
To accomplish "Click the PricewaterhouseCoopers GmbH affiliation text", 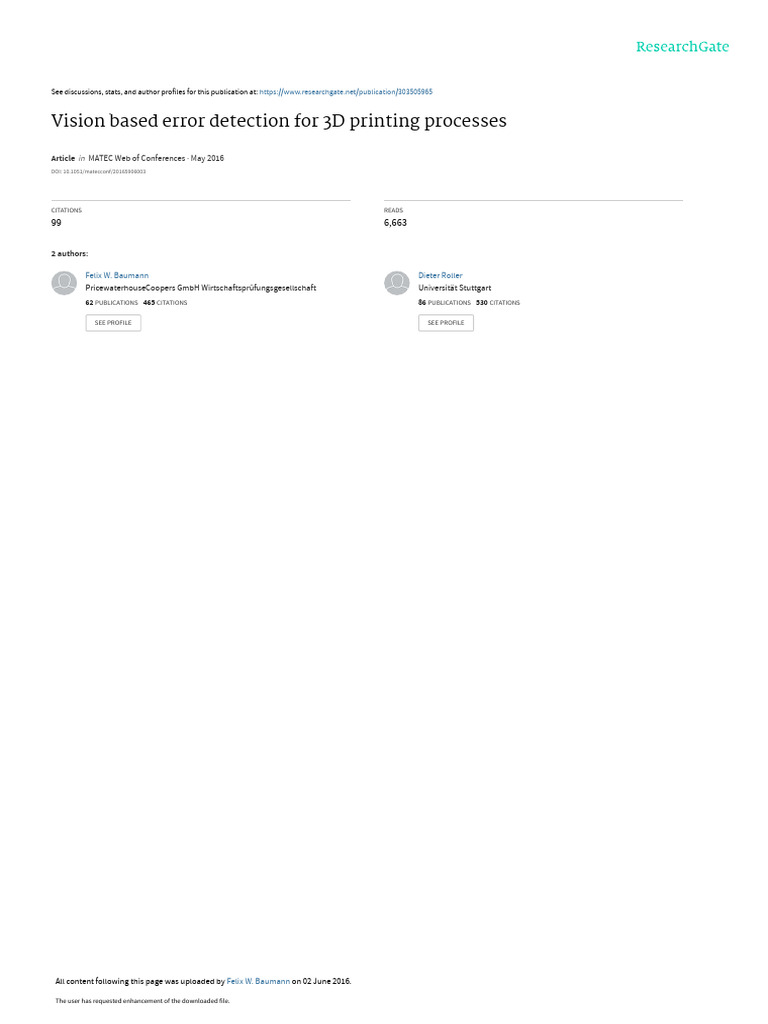I will pyautogui.click(x=200, y=288).
